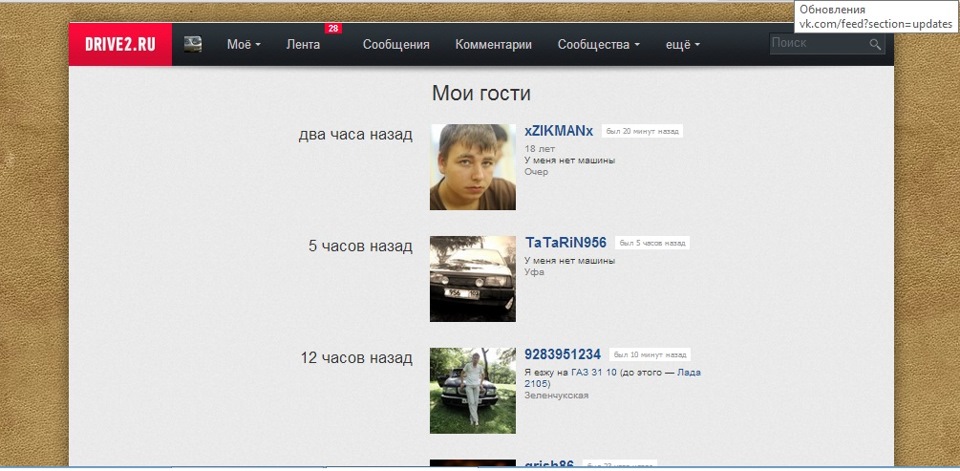The image size is (960, 471).
Task: Click the '5 часов назад' timestamp
Action: click(x=361, y=246)
